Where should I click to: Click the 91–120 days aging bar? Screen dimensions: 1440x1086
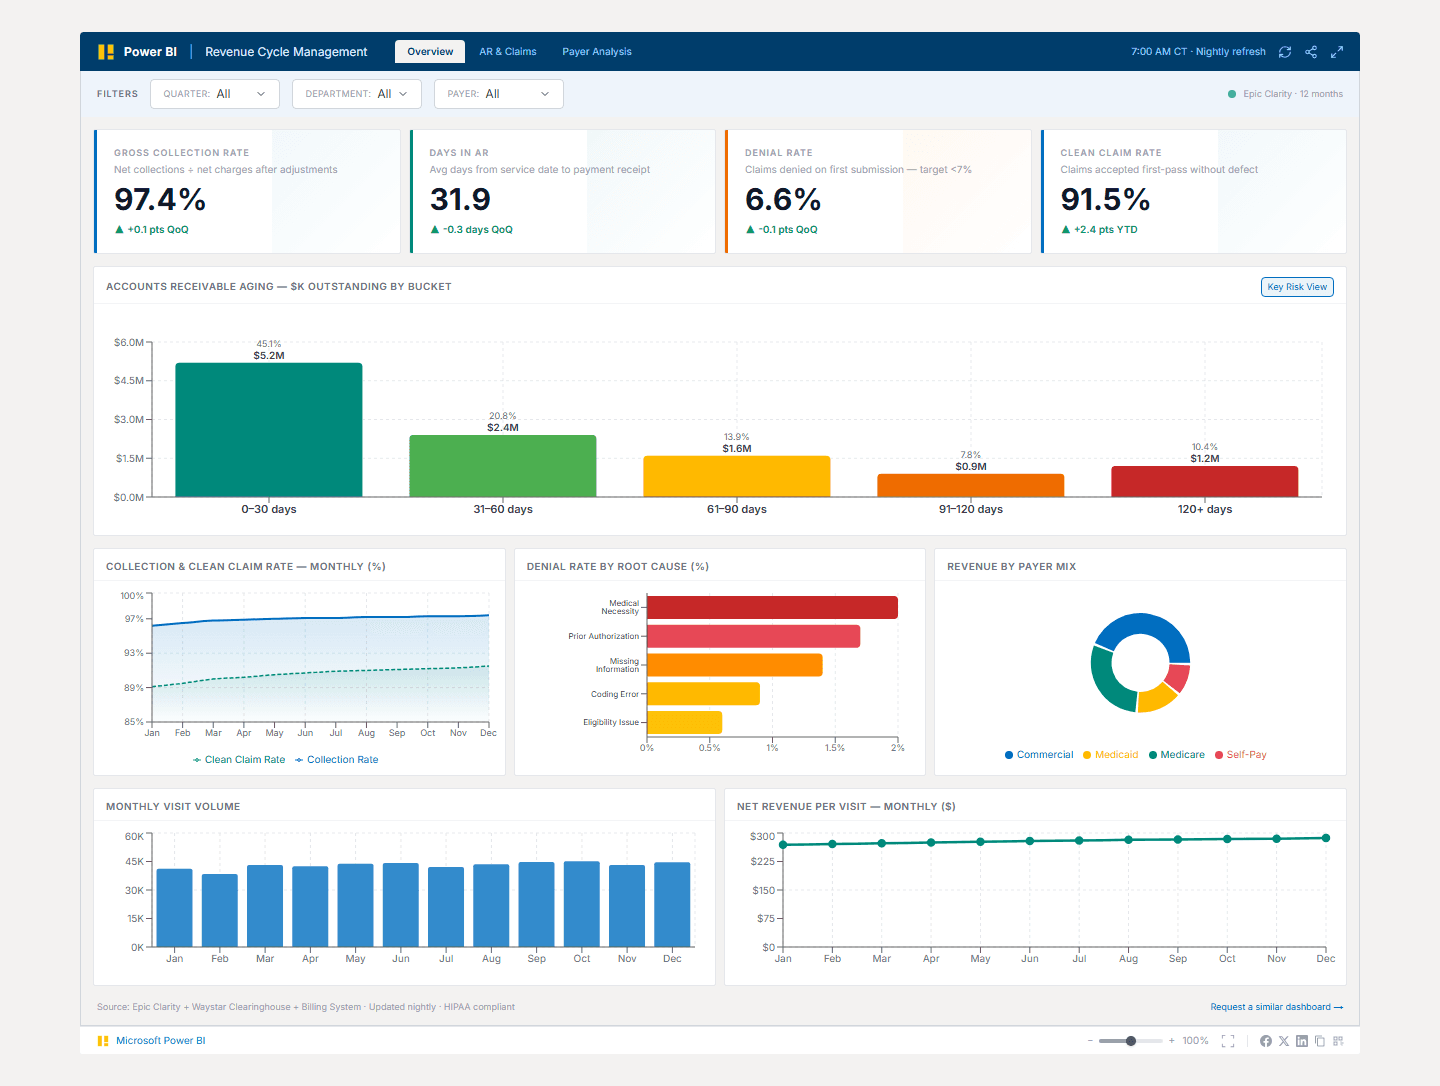point(971,485)
